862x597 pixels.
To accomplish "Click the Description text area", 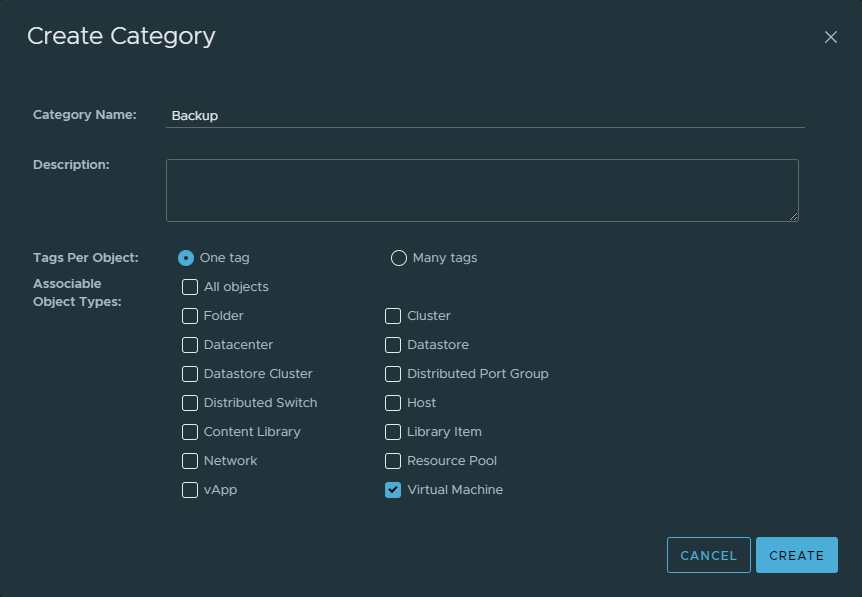I will point(482,190).
